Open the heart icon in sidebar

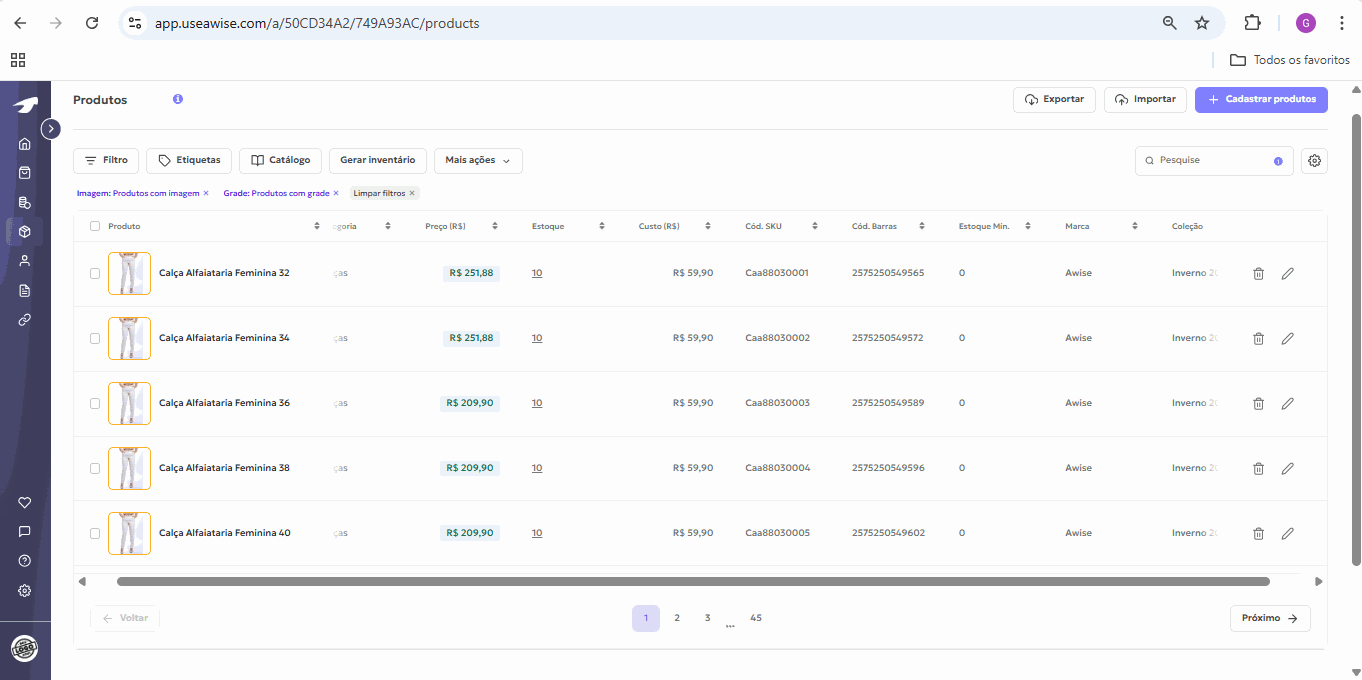(x=25, y=502)
